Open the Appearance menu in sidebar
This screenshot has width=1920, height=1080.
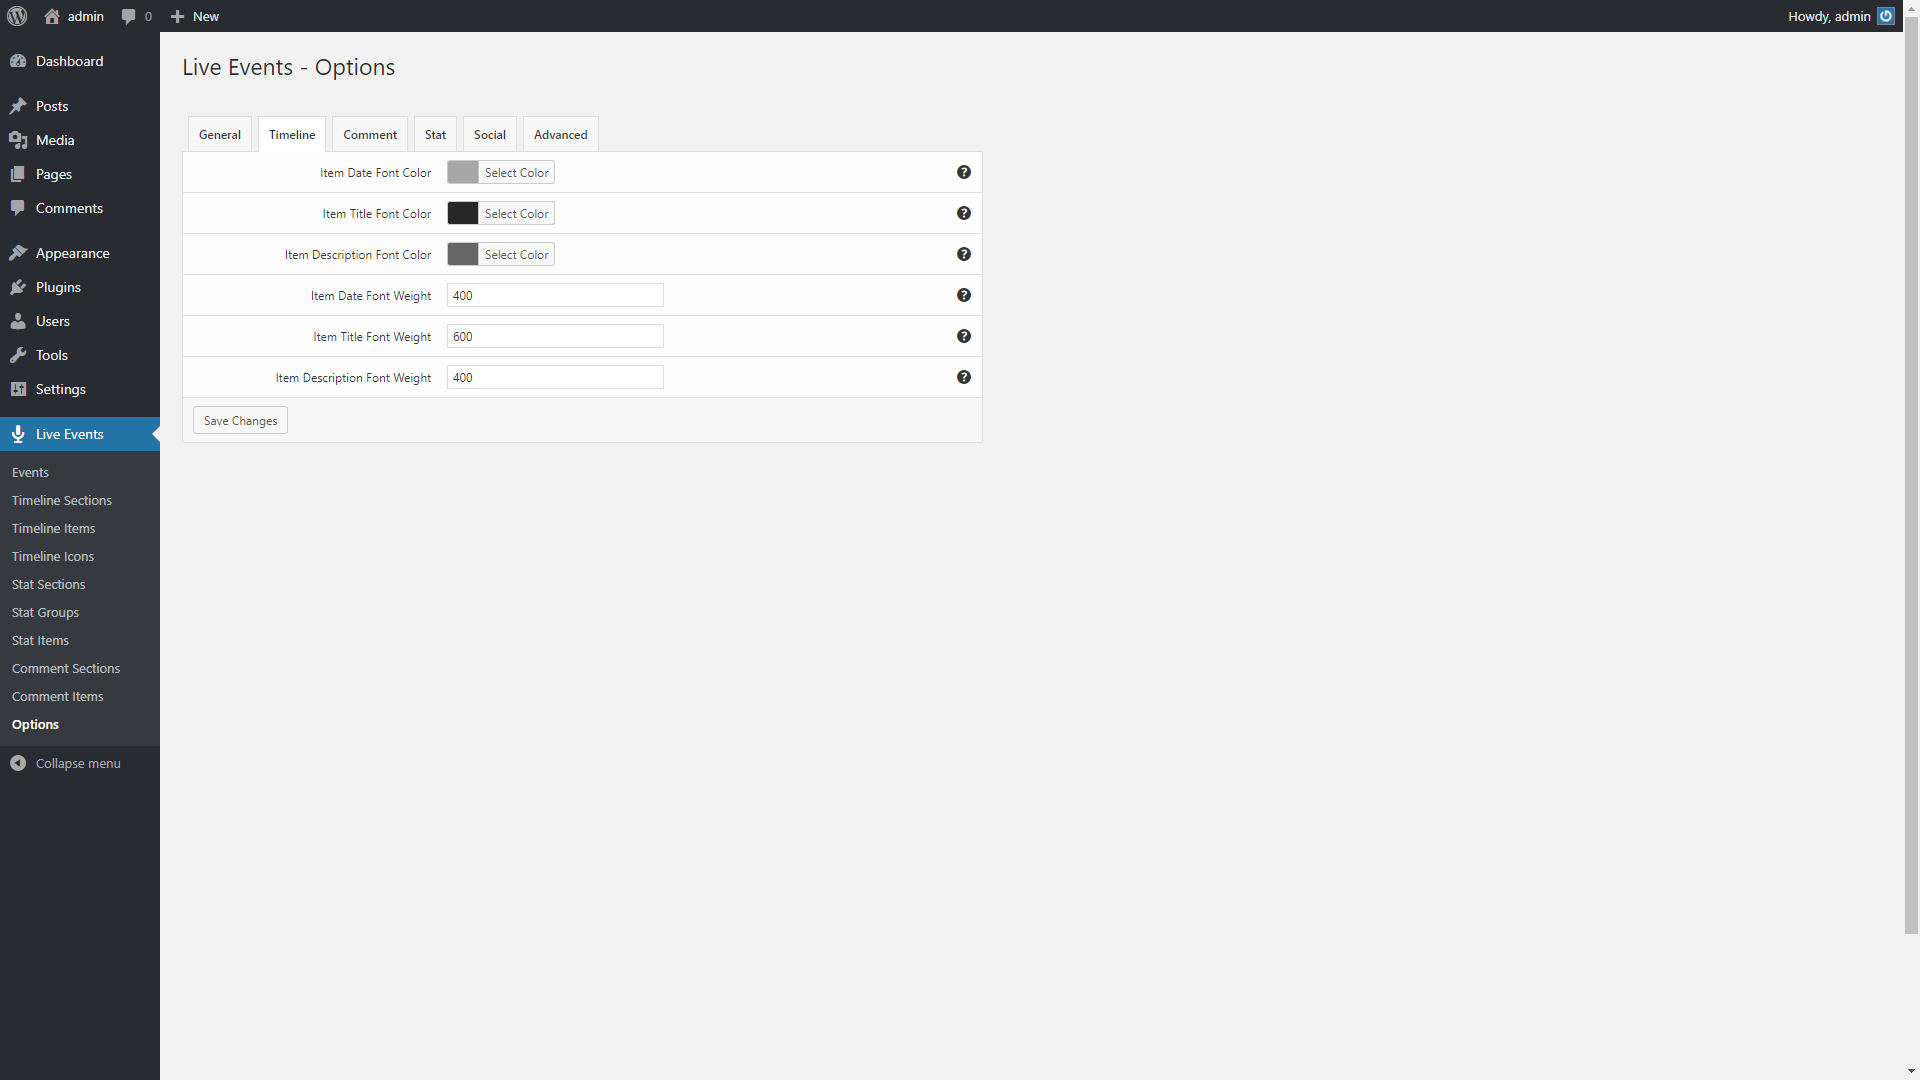(x=72, y=253)
